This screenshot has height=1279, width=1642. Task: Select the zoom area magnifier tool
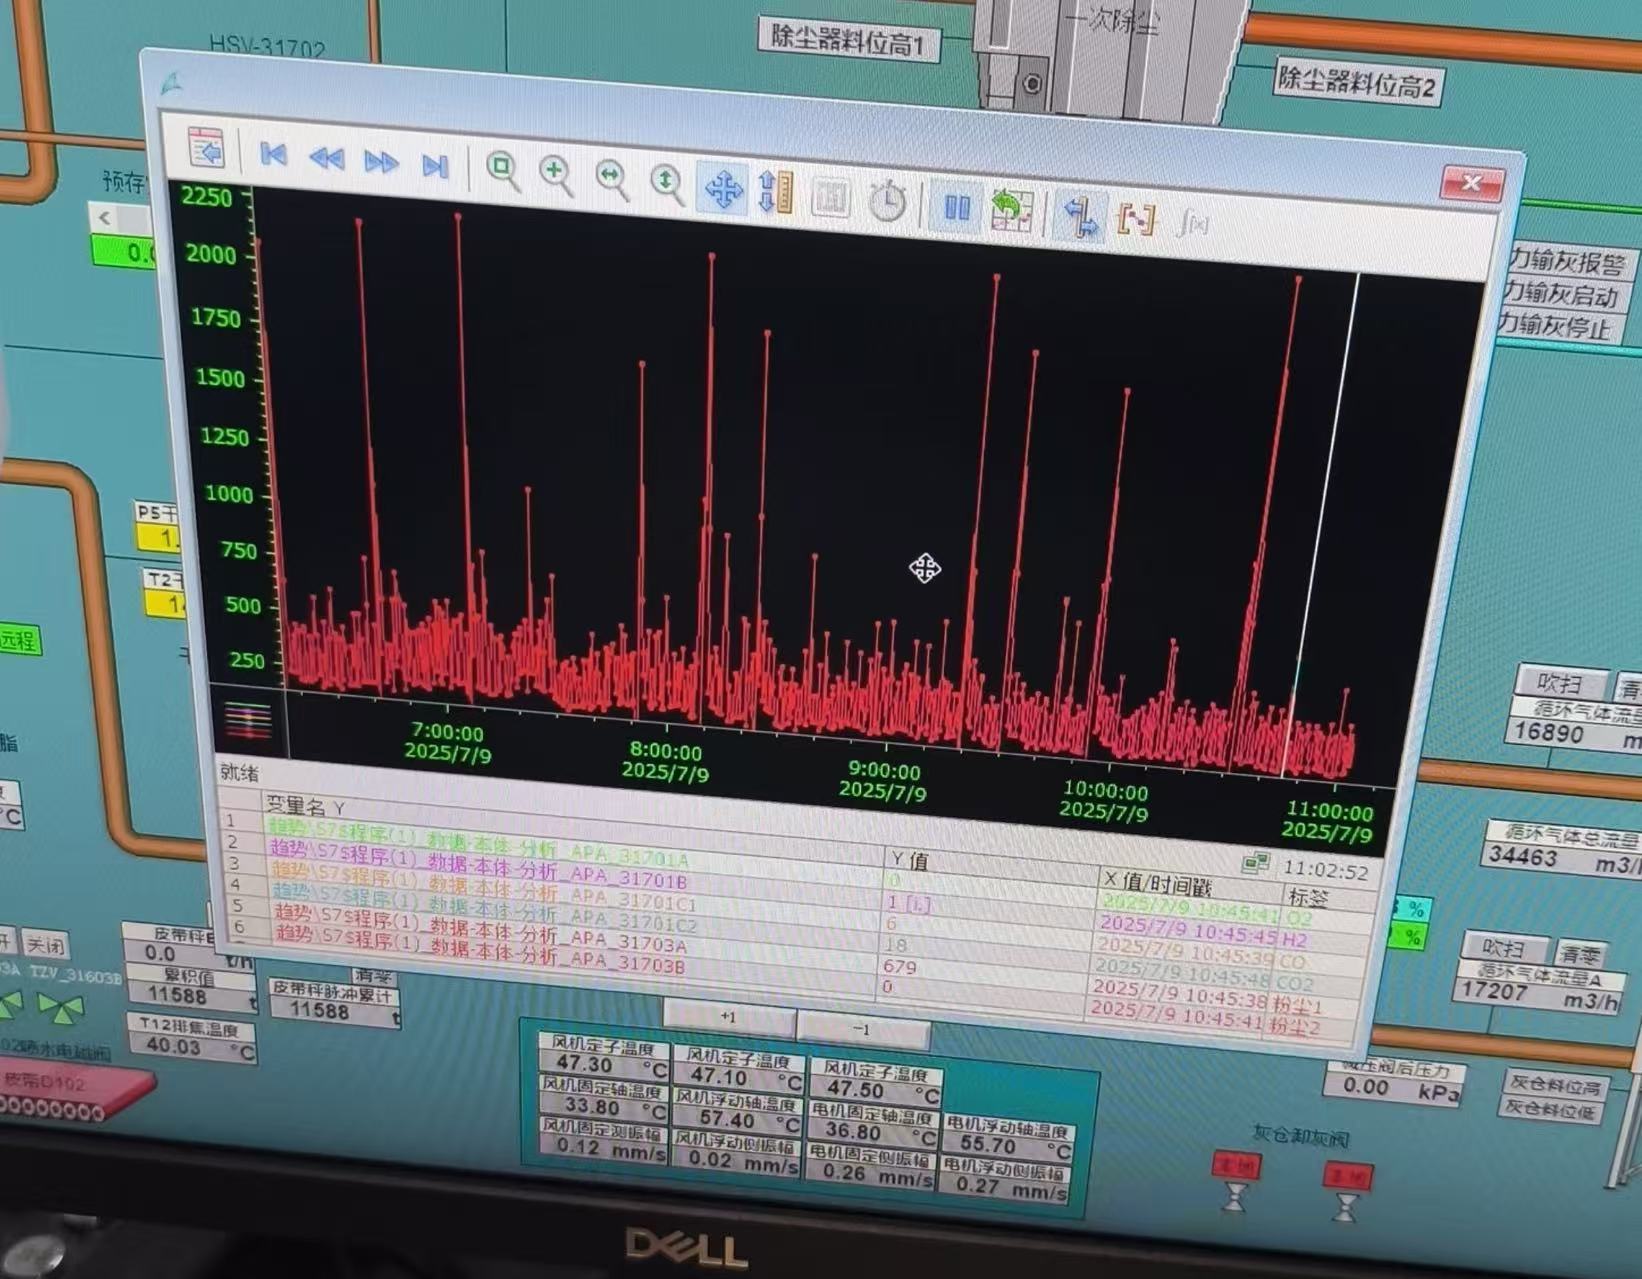(x=502, y=170)
